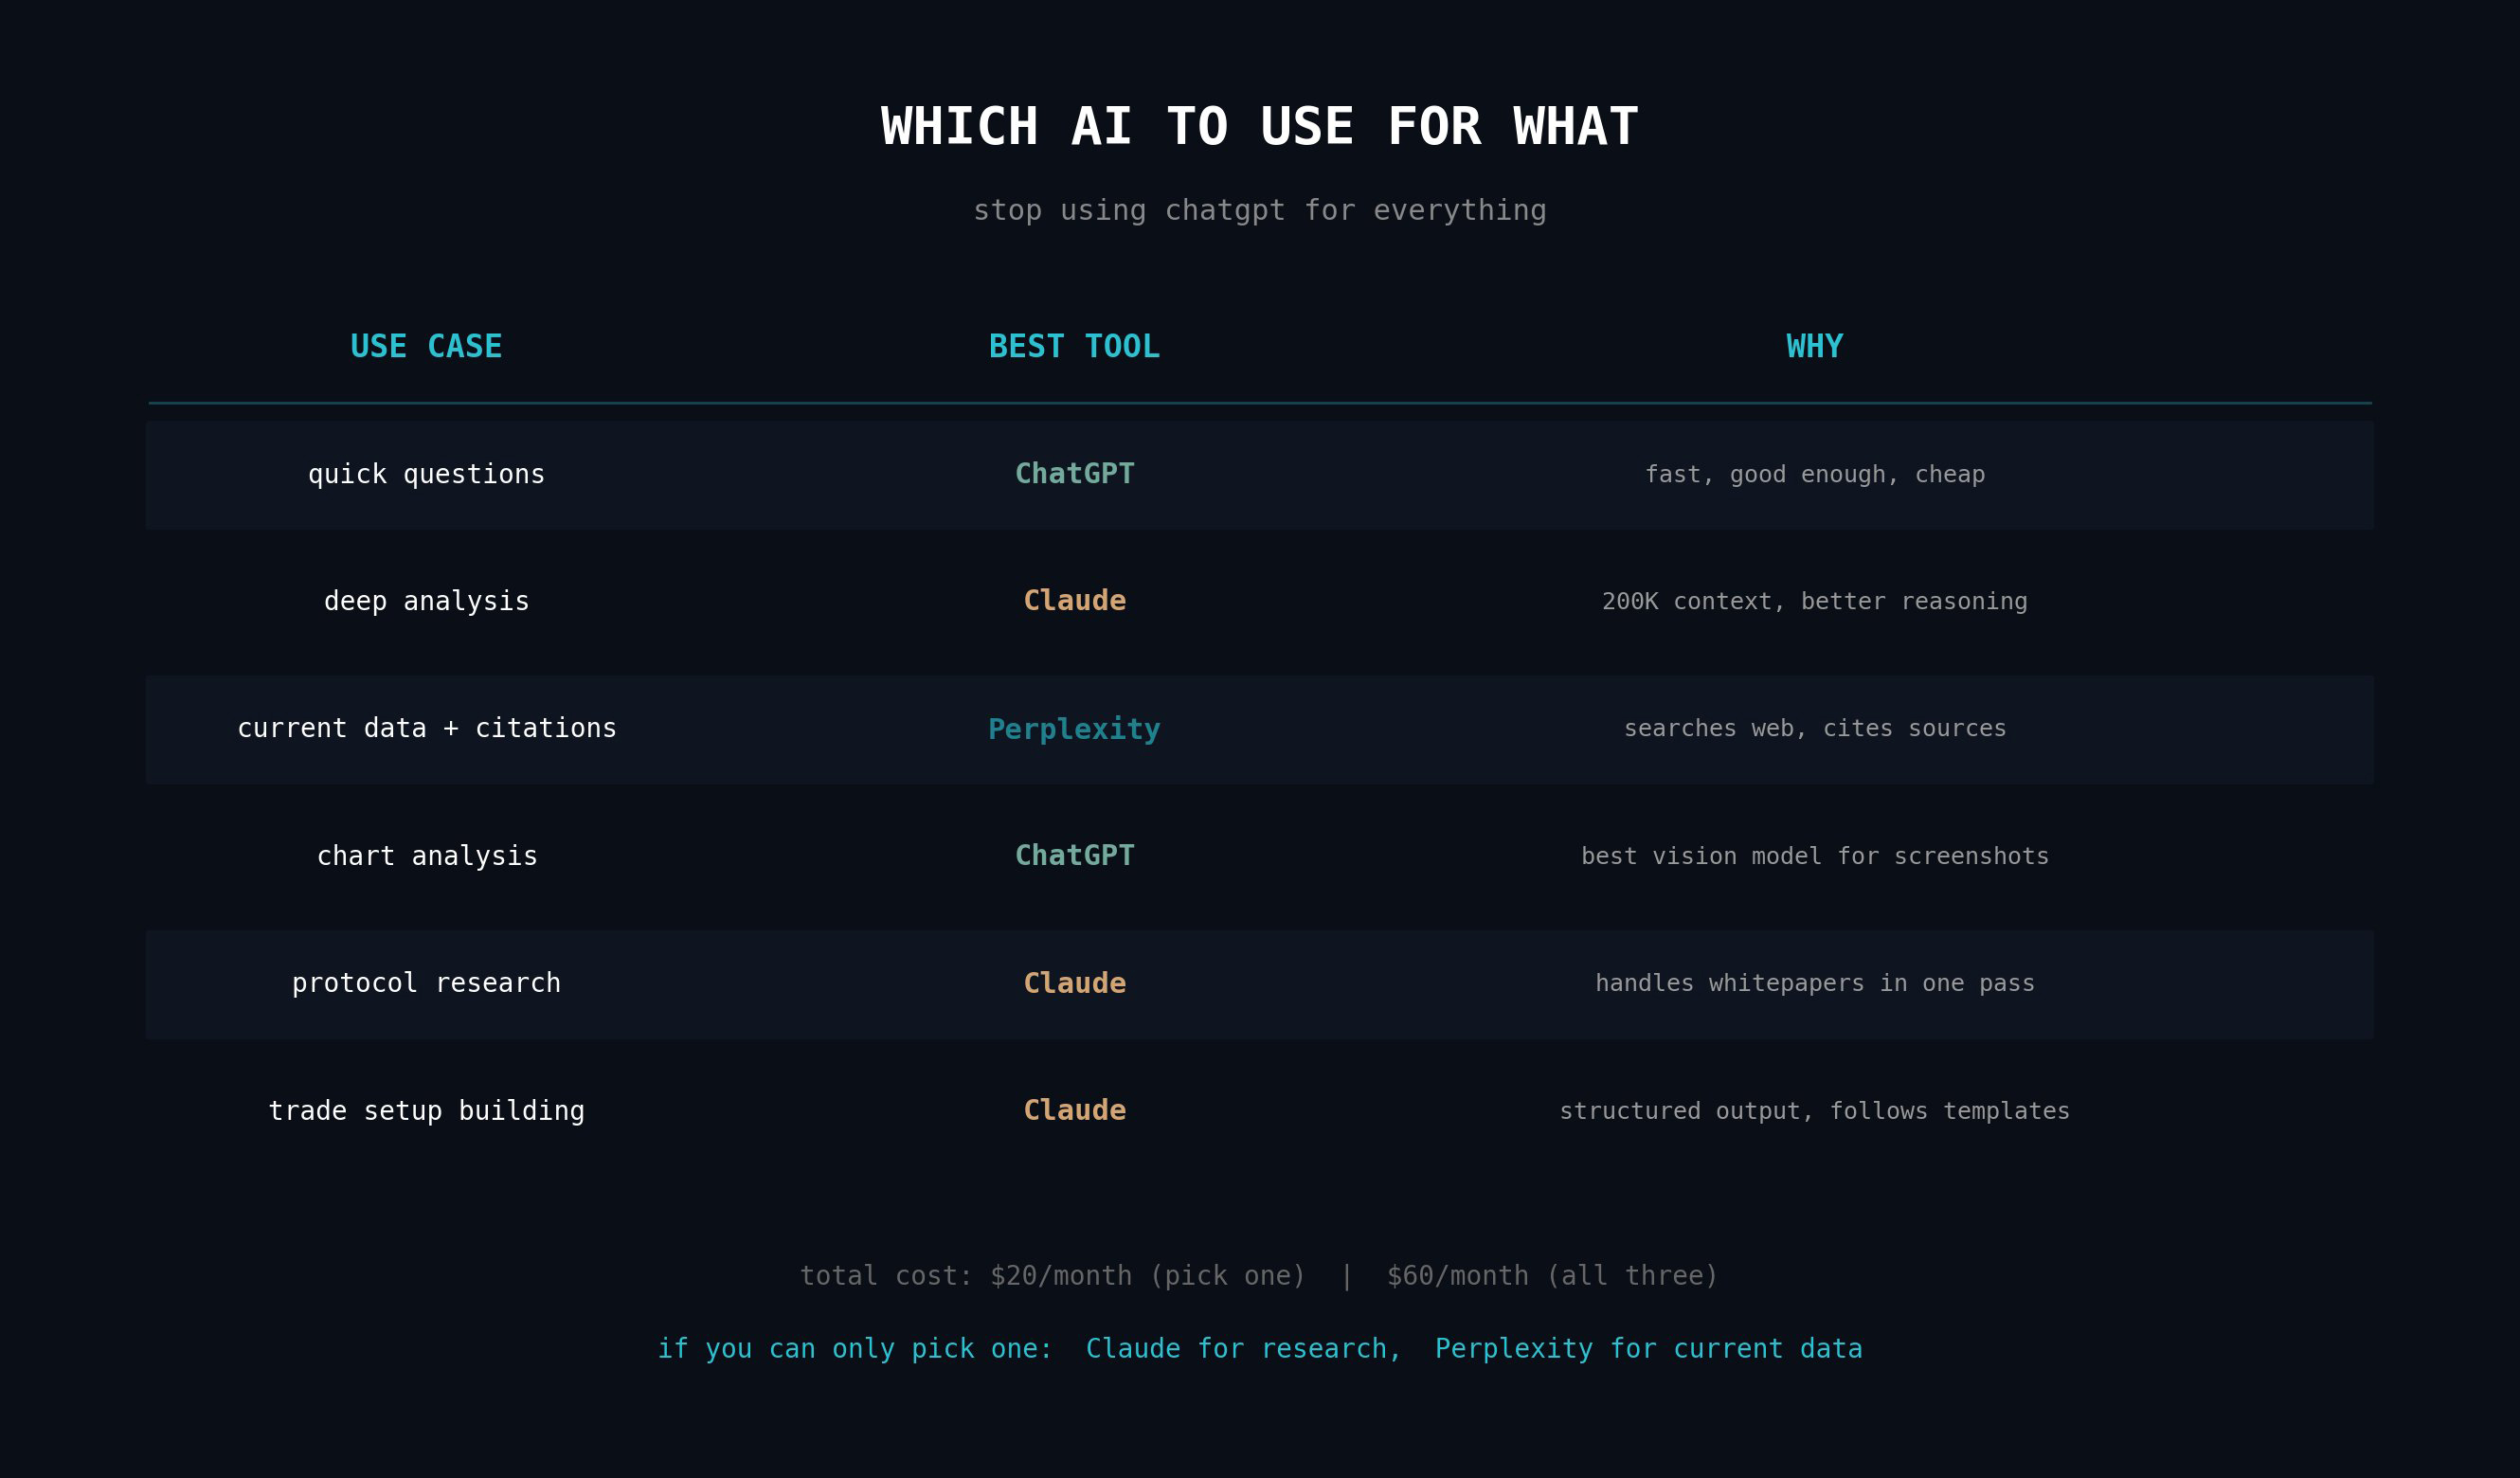Select the BEST TOOL column header
The height and width of the screenshot is (1478, 2520).
pos(1074,346)
